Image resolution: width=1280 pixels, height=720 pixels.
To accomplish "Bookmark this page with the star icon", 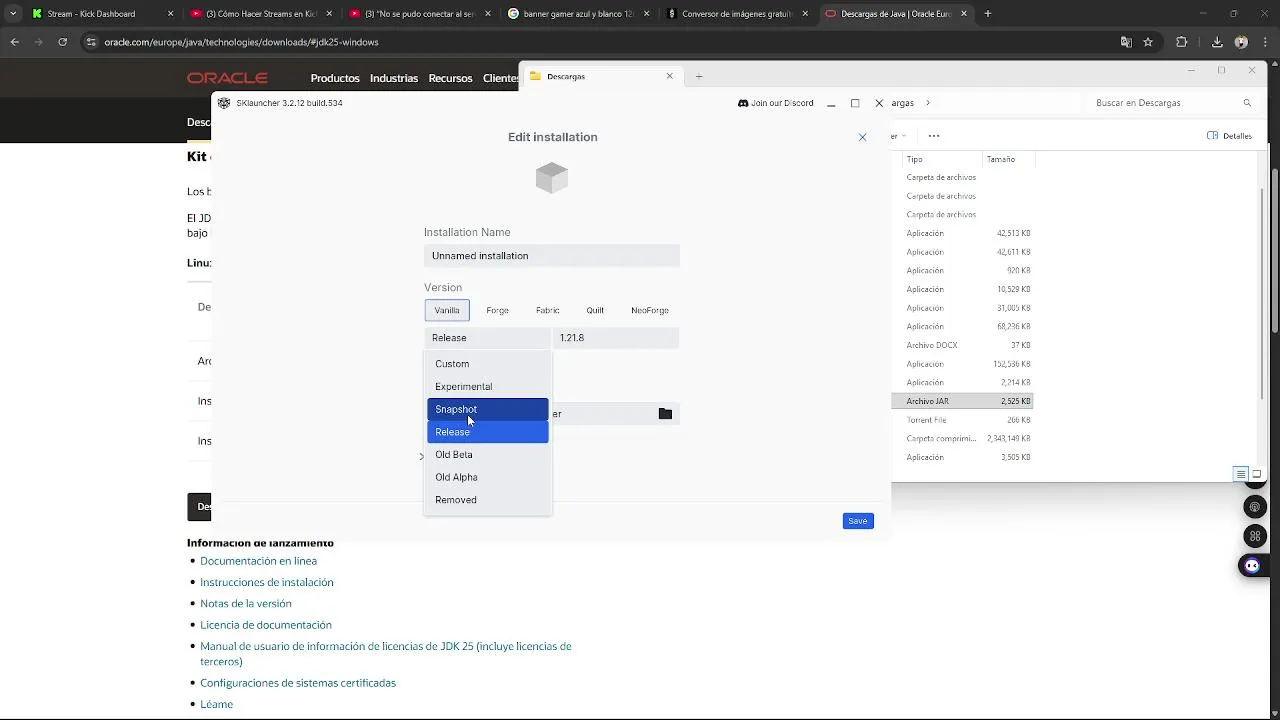I will (1148, 42).
